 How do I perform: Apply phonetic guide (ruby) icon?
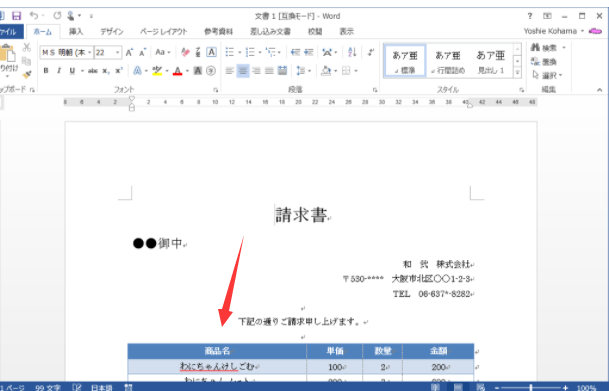(198, 52)
